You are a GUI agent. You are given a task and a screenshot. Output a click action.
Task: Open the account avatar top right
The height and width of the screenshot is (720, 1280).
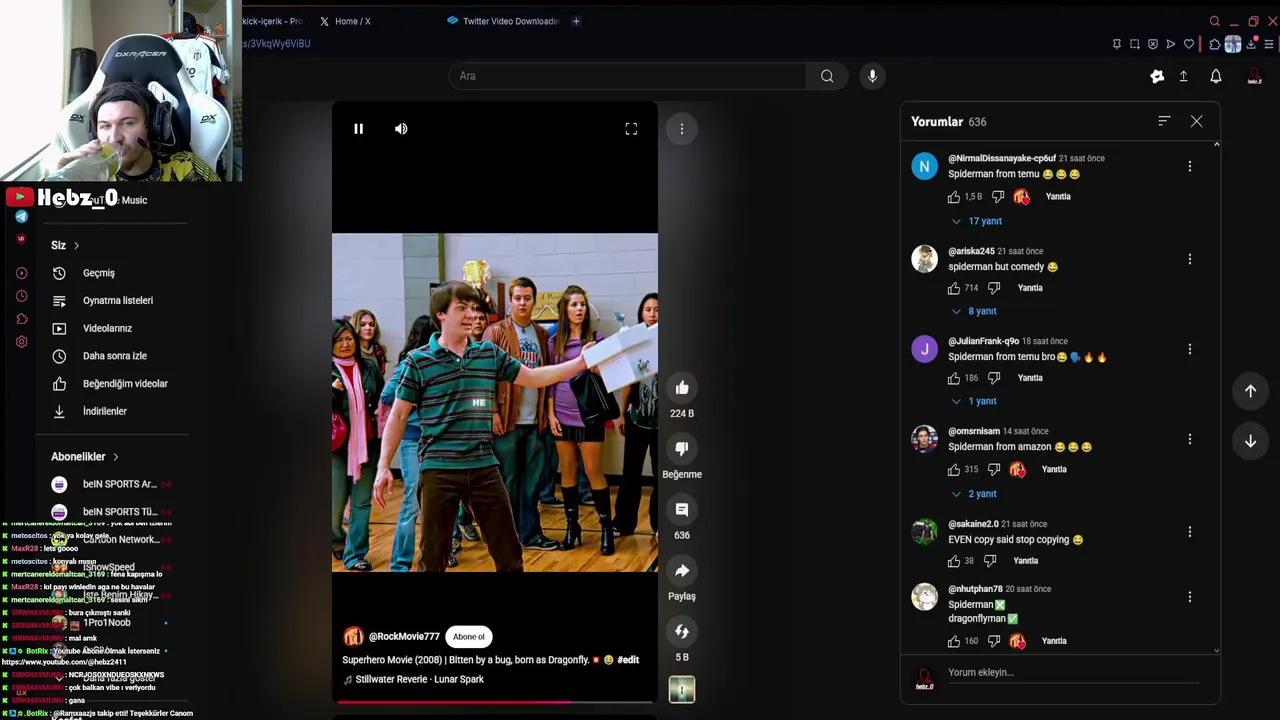[1255, 76]
